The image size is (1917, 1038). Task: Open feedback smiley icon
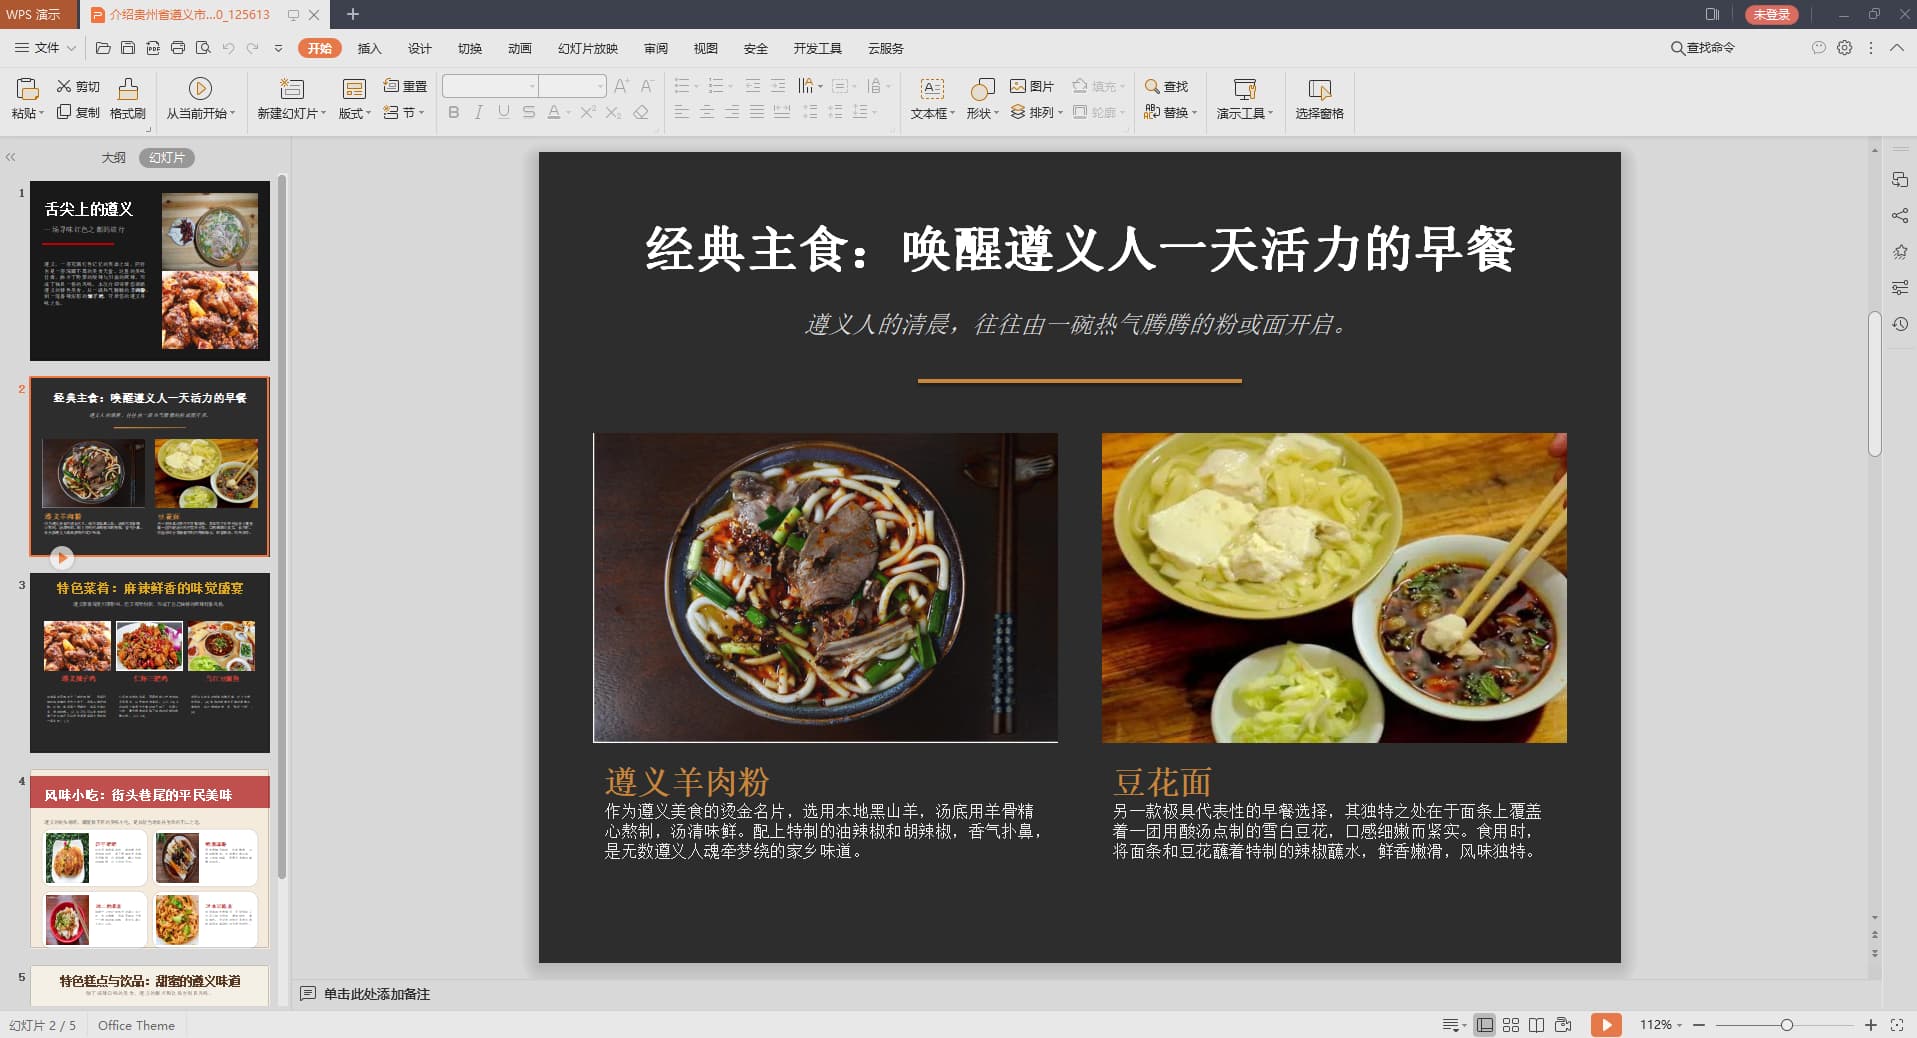1819,48
